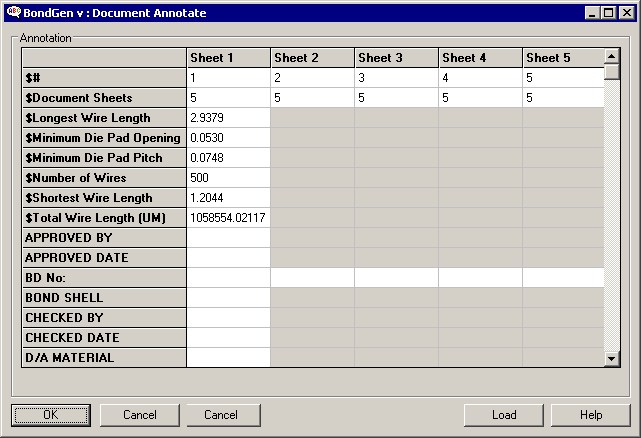Select $Document Sheets cell under Sheet 1
Screen dimensions: 641x438
pos(229,98)
